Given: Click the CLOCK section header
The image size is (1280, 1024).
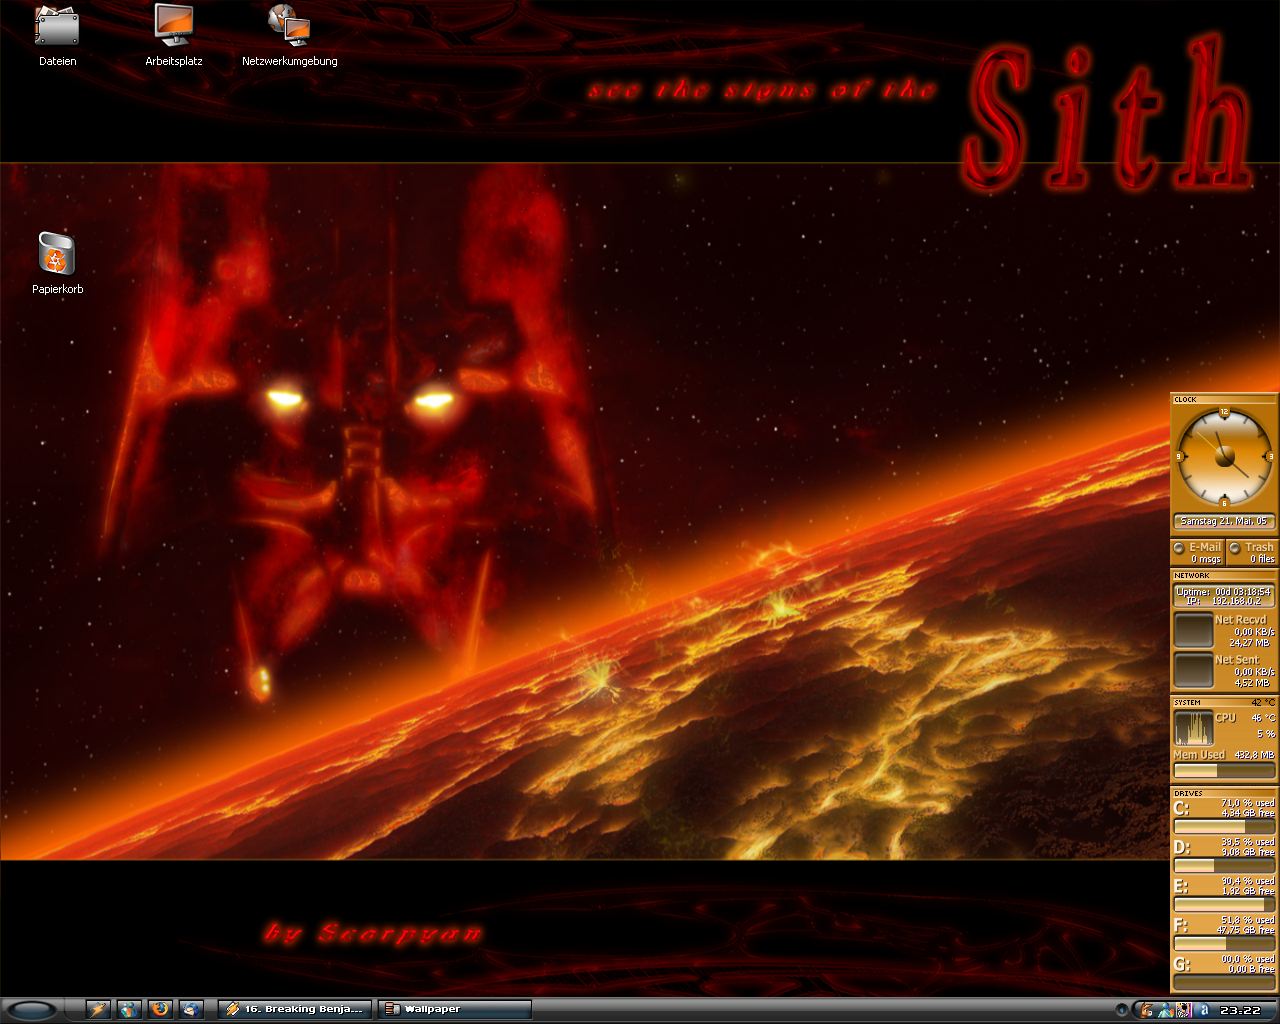Looking at the screenshot, I should tap(1224, 399).
